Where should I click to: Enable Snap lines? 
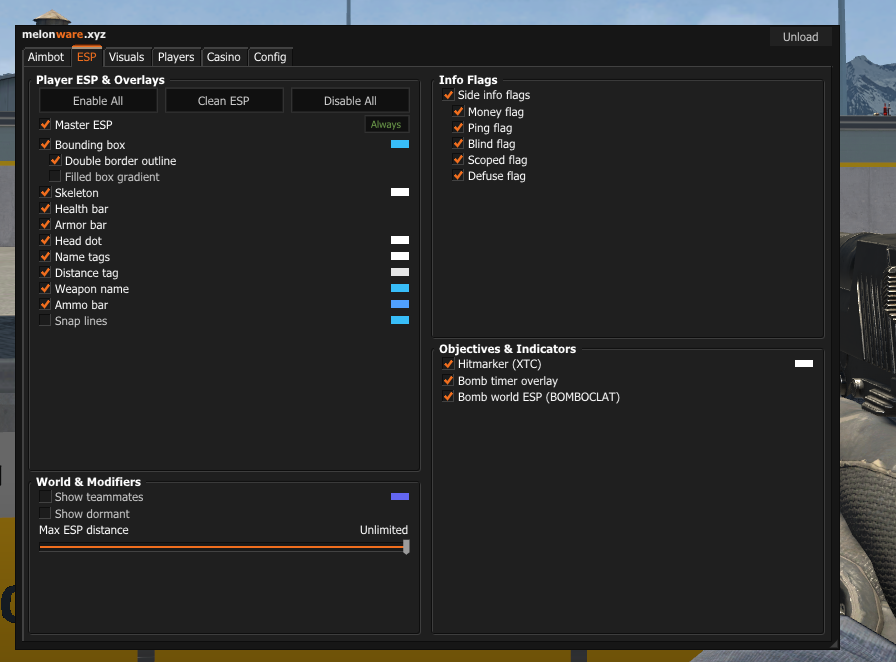[45, 320]
